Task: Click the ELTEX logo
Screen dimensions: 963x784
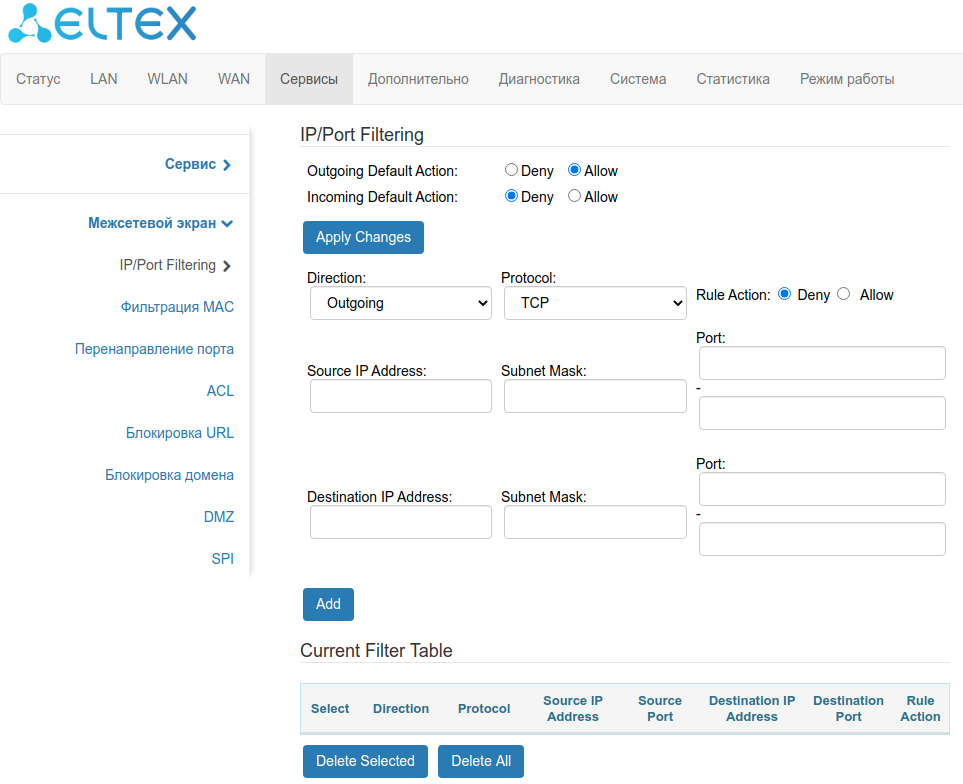Action: 102,24
